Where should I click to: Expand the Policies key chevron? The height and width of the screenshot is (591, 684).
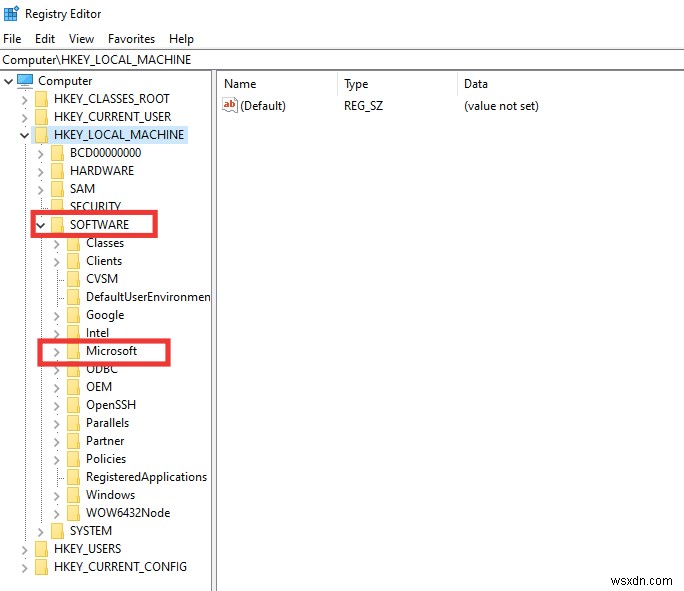pyautogui.click(x=57, y=460)
